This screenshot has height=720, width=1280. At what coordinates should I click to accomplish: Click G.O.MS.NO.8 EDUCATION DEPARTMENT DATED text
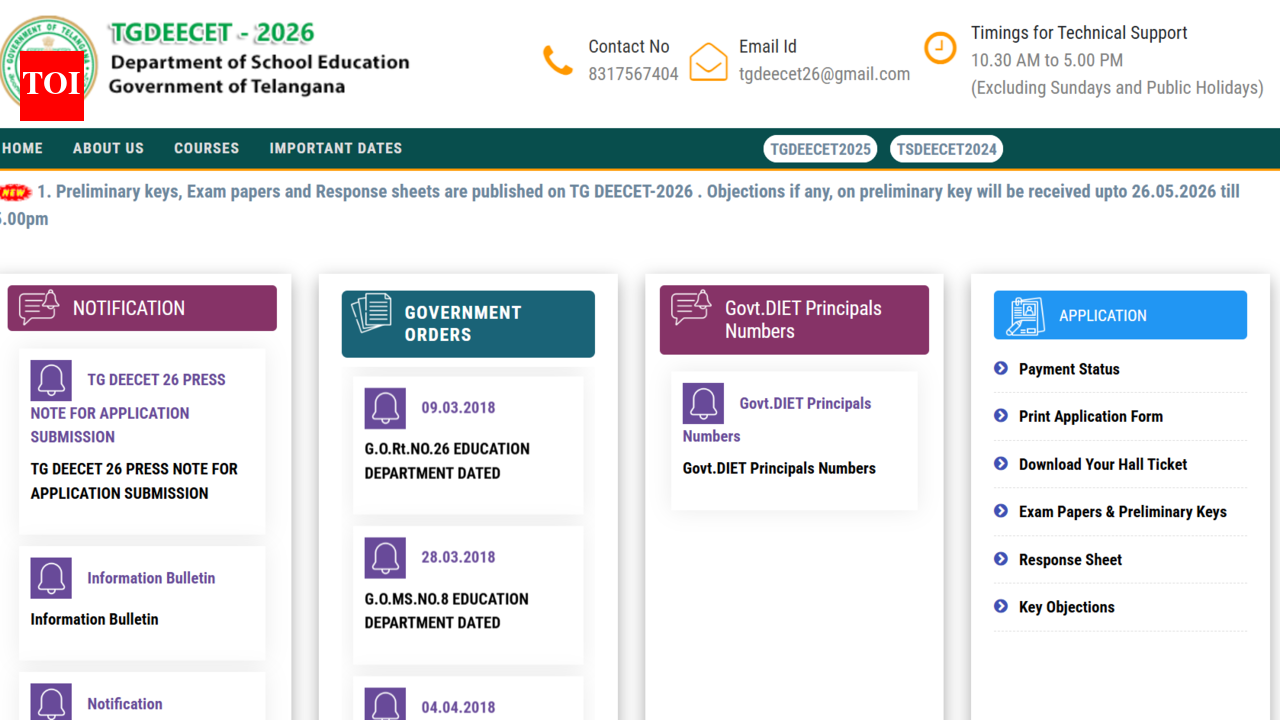coord(446,610)
